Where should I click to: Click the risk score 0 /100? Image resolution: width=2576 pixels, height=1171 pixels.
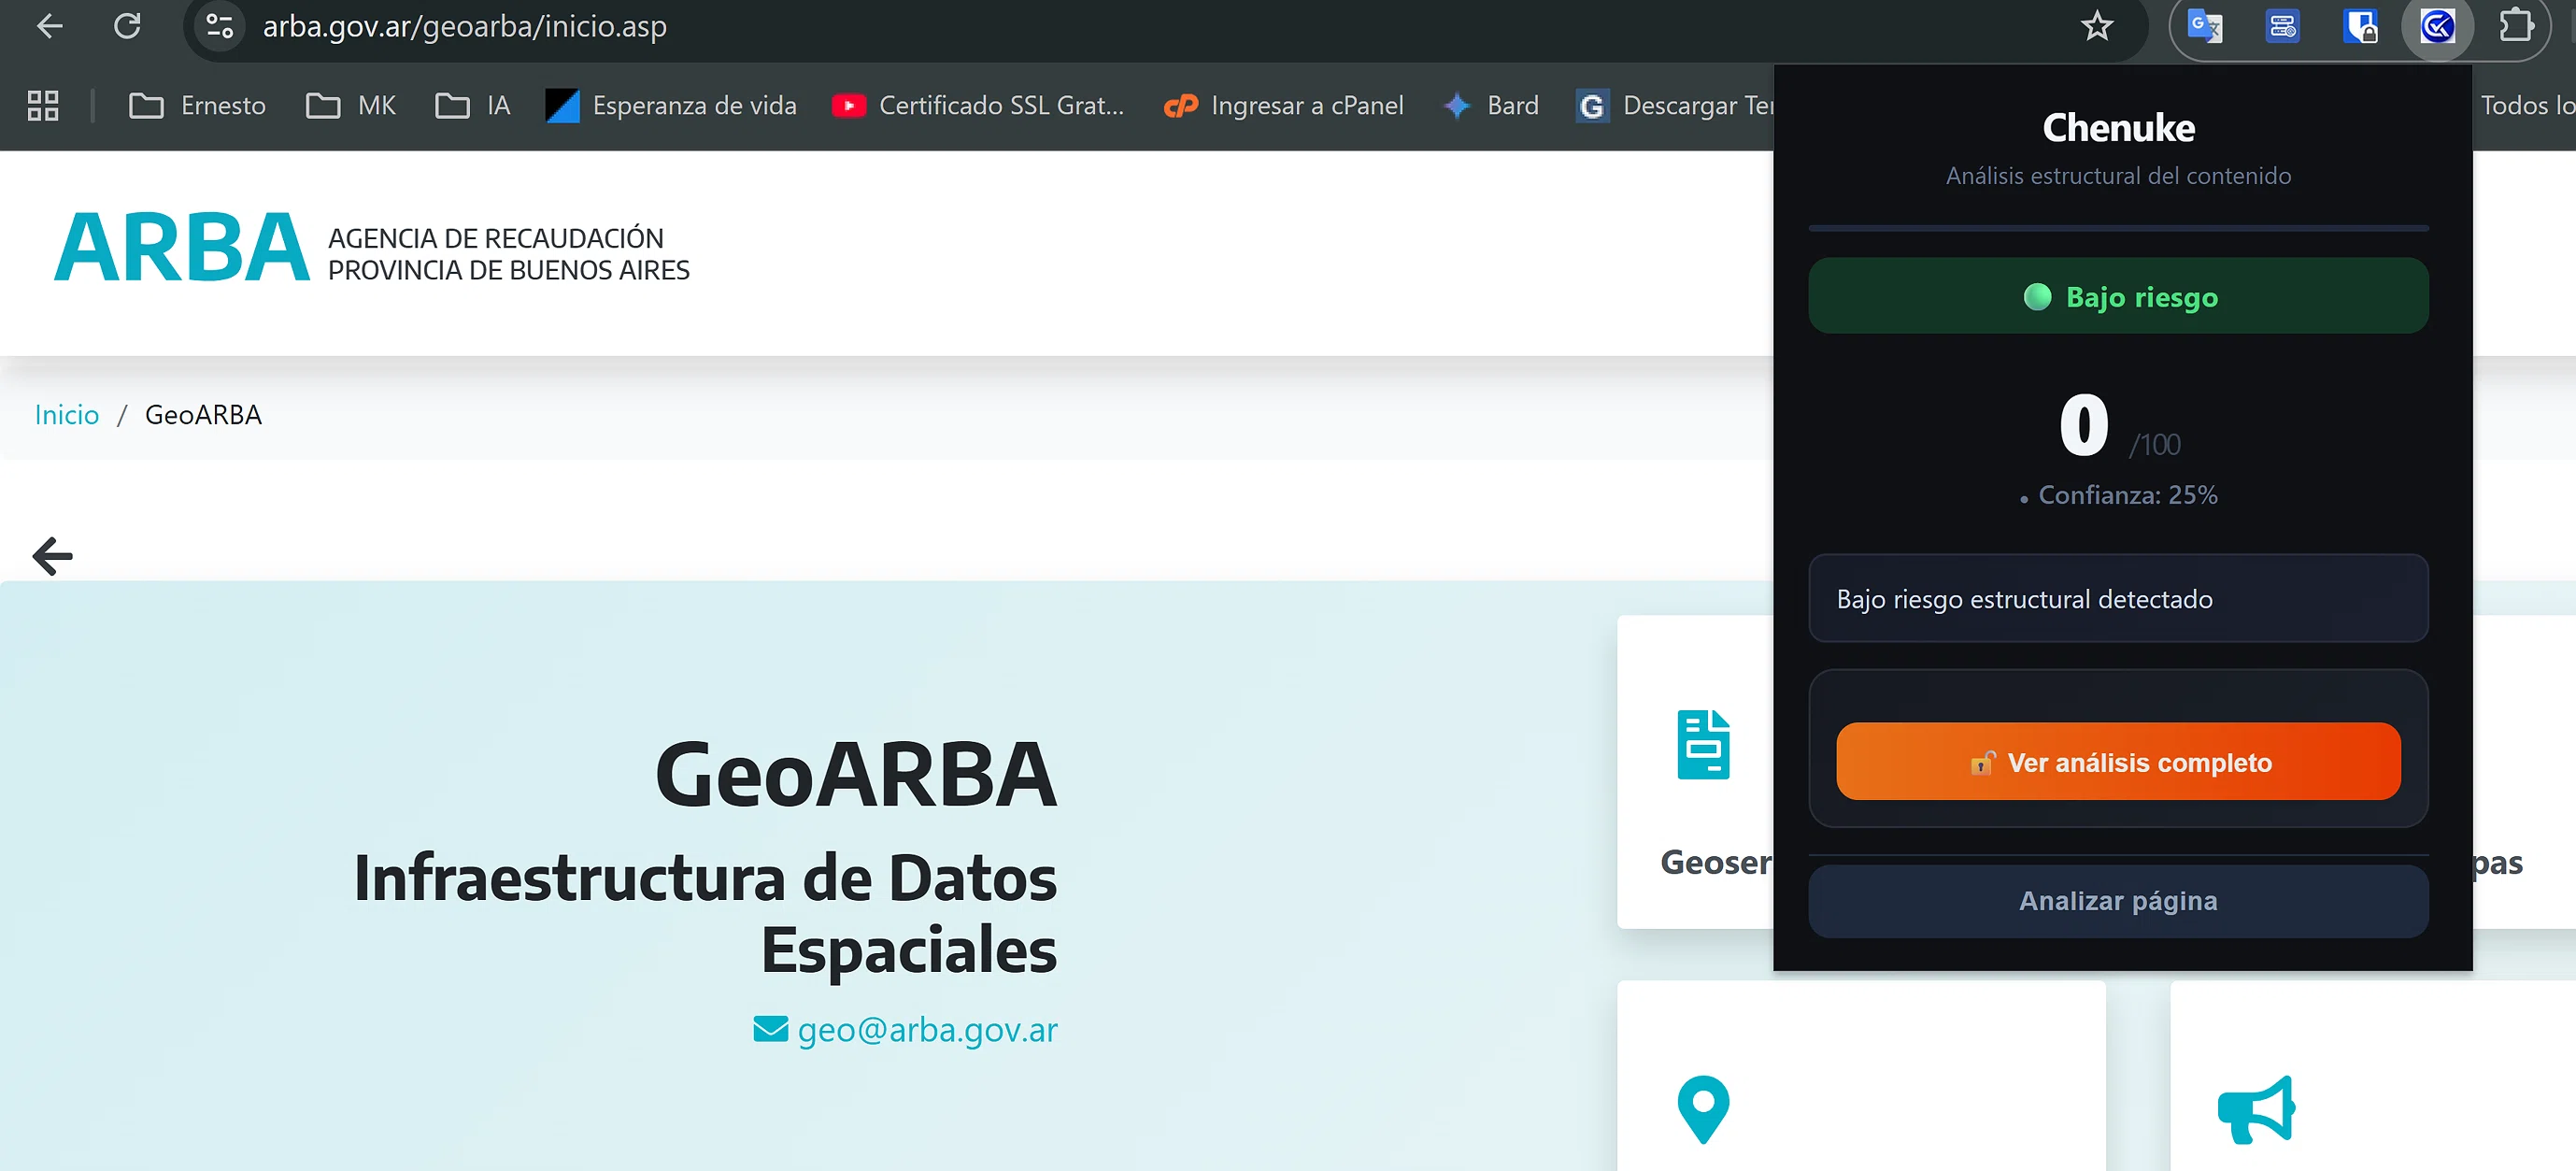[2119, 425]
